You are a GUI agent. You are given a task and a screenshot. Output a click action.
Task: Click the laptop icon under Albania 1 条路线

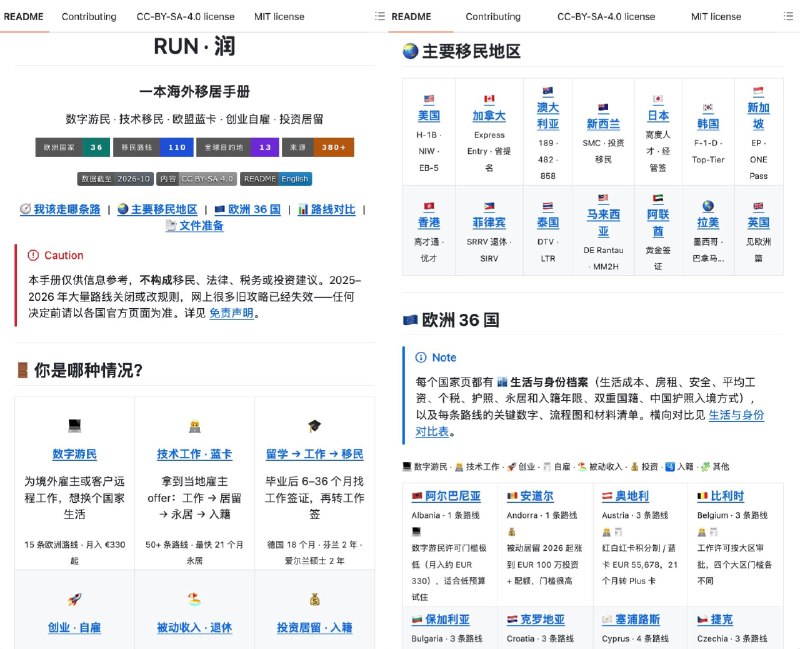pyautogui.click(x=416, y=531)
